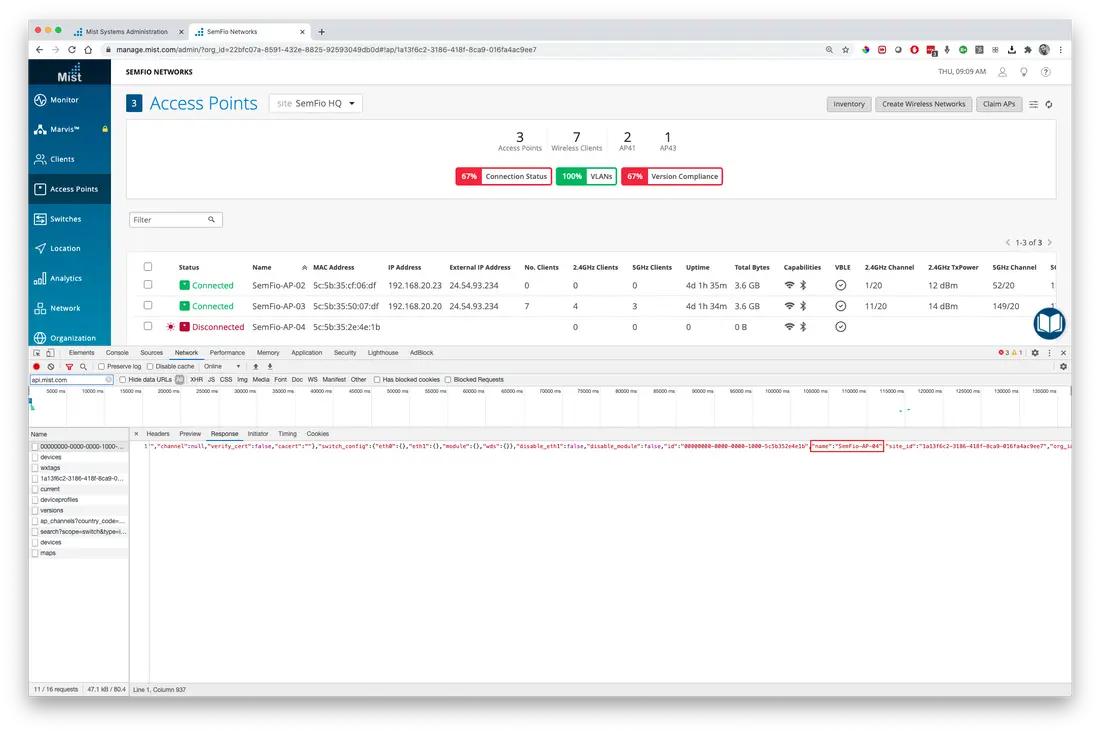Open the Marvis sidebar icon
1100x734 pixels.
pyautogui.click(x=40, y=129)
